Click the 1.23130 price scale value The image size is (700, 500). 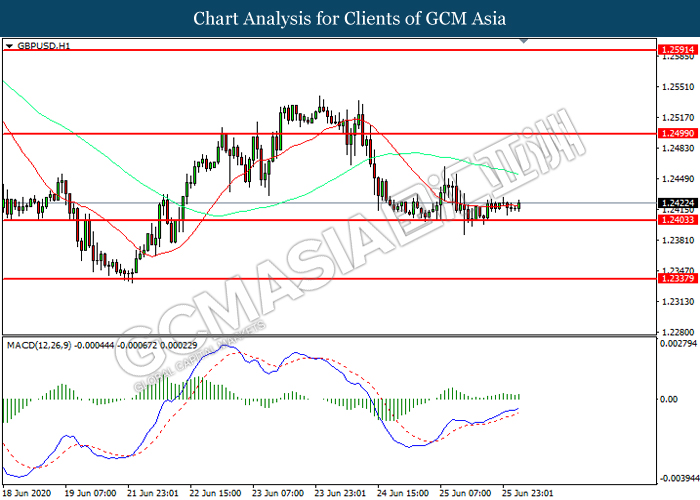click(678, 302)
